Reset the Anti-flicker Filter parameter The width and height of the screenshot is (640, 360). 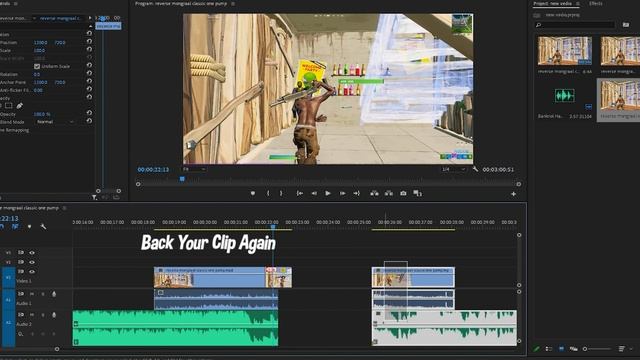pyautogui.click(x=89, y=89)
